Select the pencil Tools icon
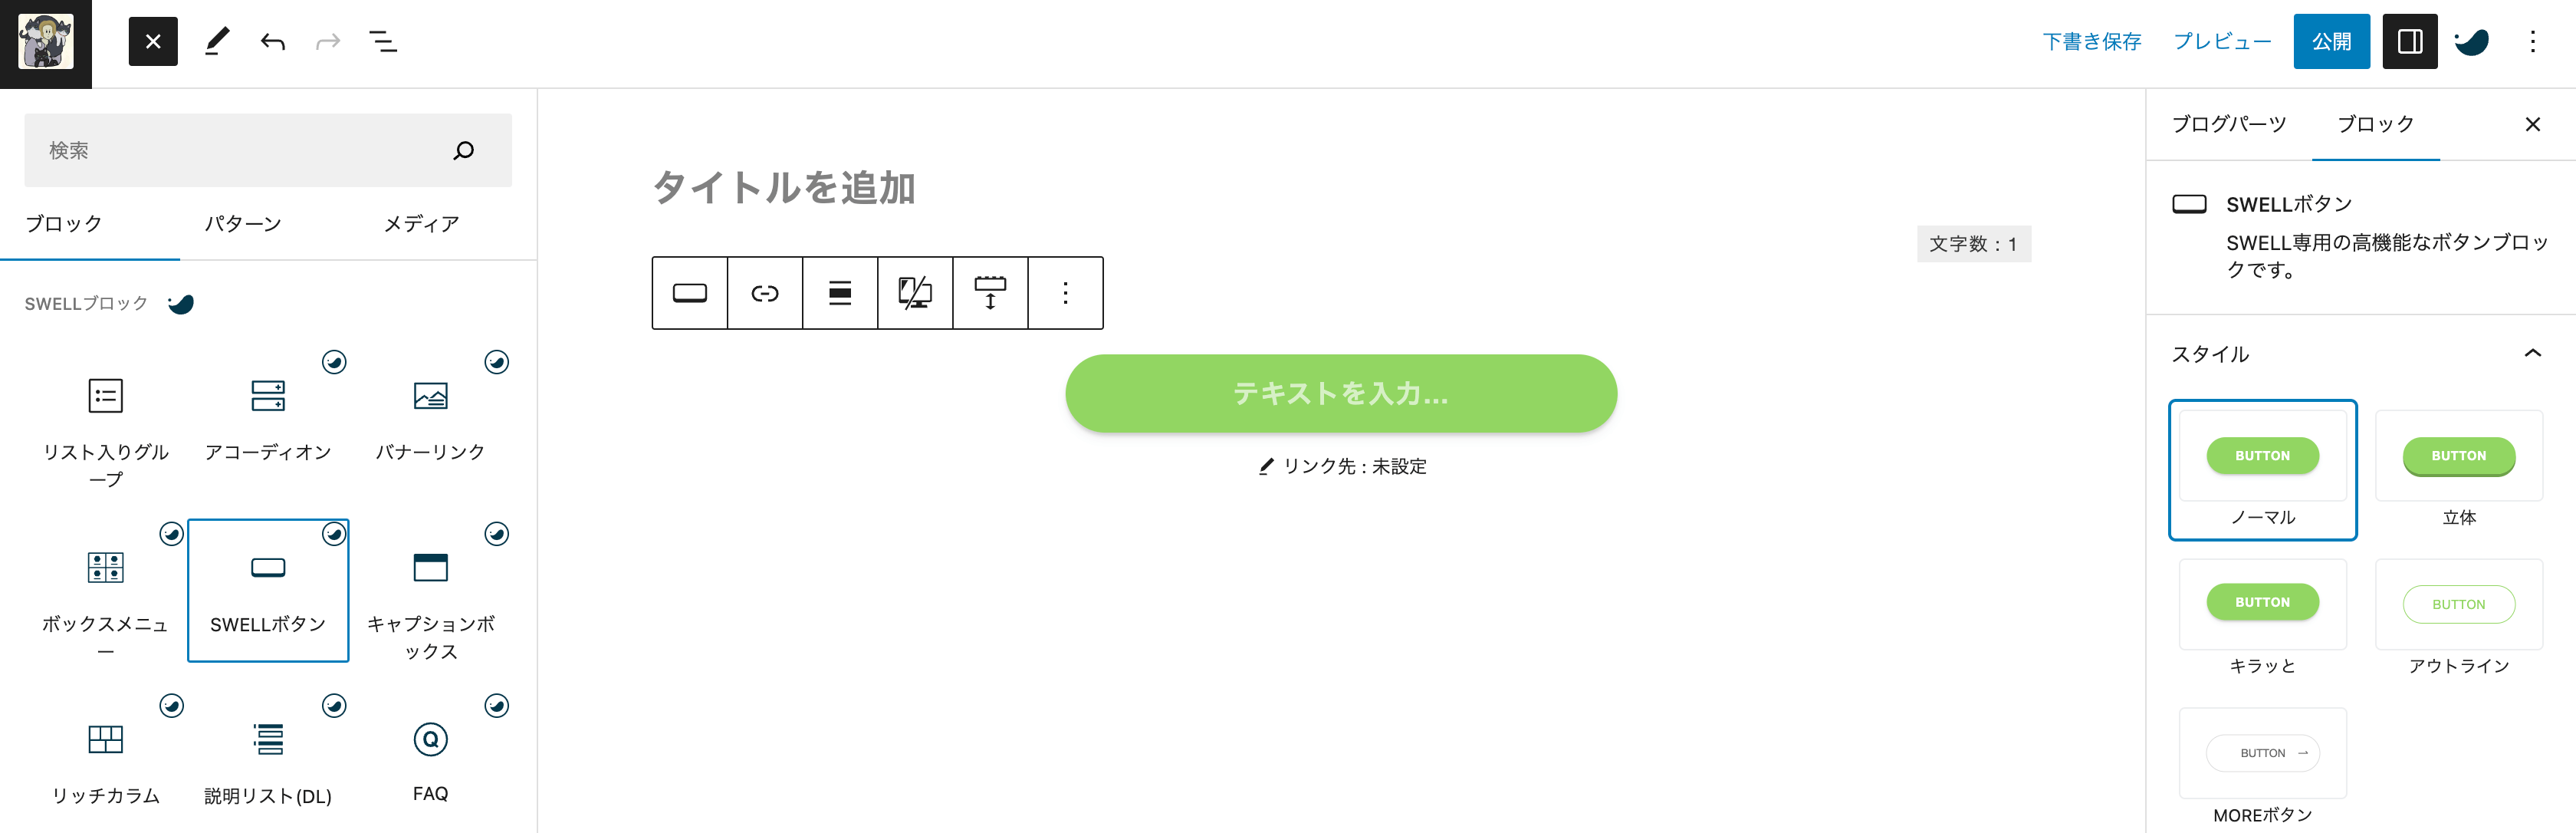The image size is (2576, 833). point(217,42)
